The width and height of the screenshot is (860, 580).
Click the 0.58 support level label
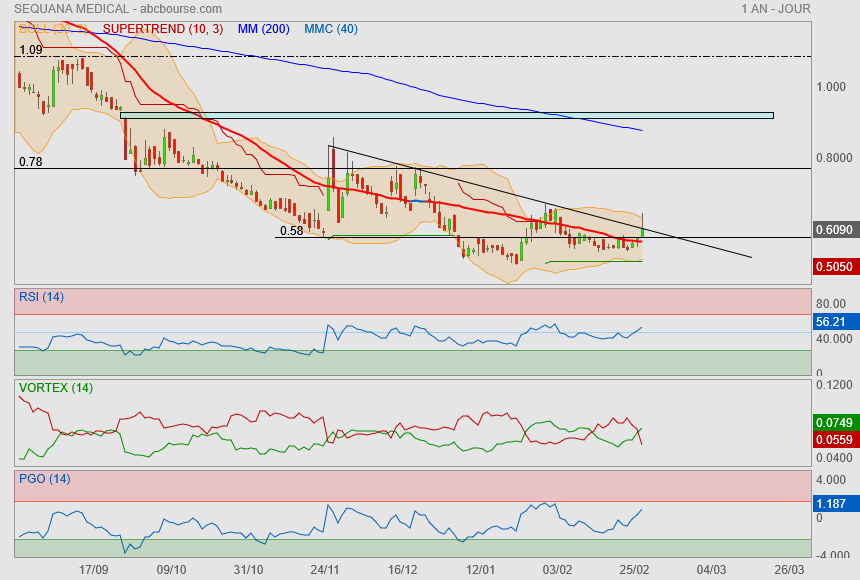pos(291,230)
